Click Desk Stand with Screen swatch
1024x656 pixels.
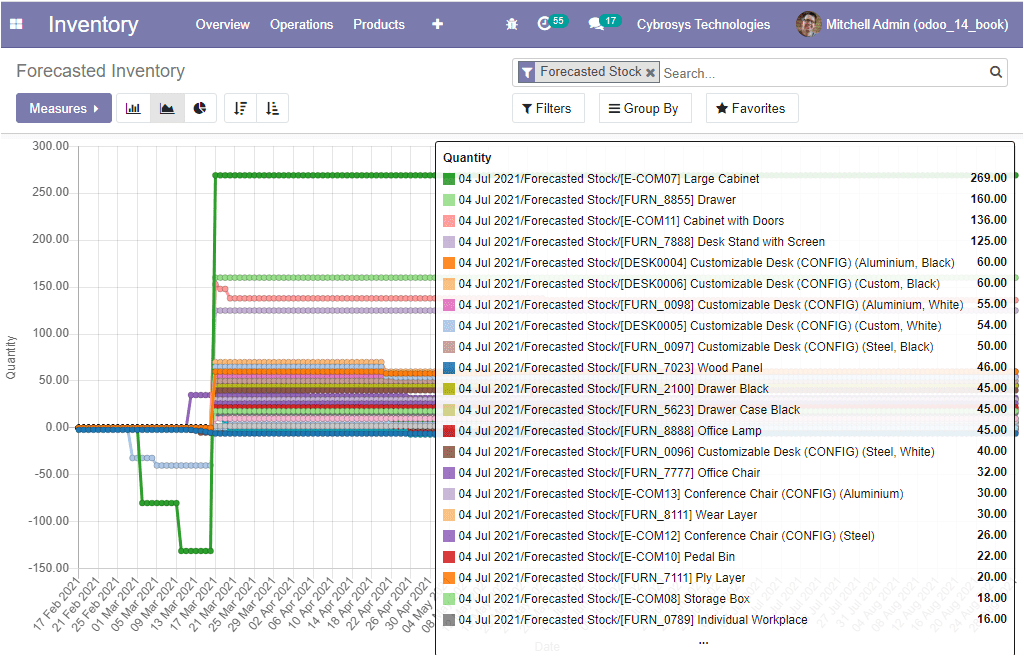click(x=449, y=242)
